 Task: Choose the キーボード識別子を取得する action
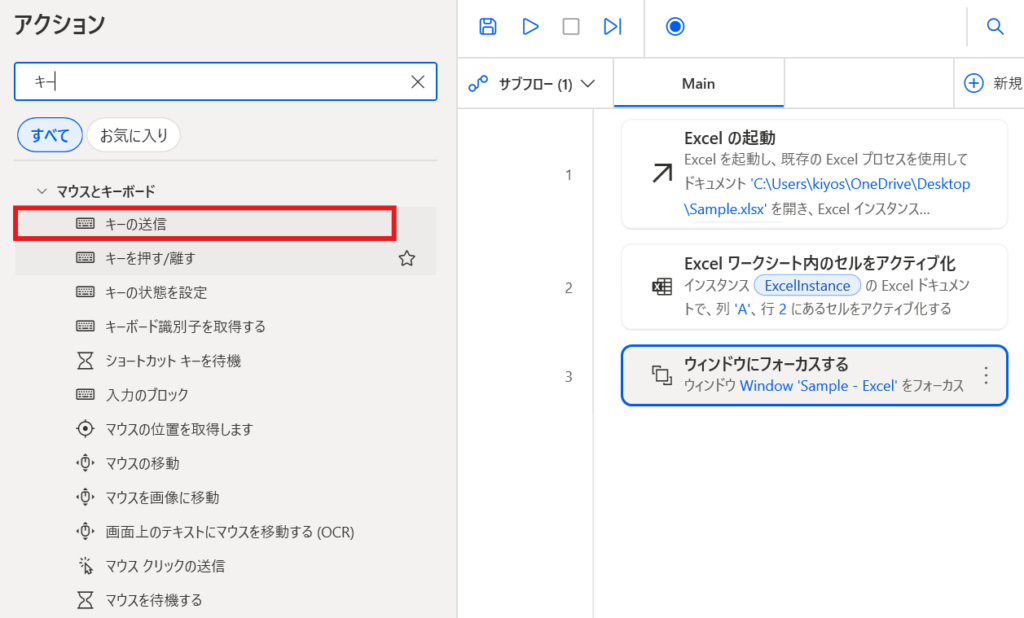[225, 327]
